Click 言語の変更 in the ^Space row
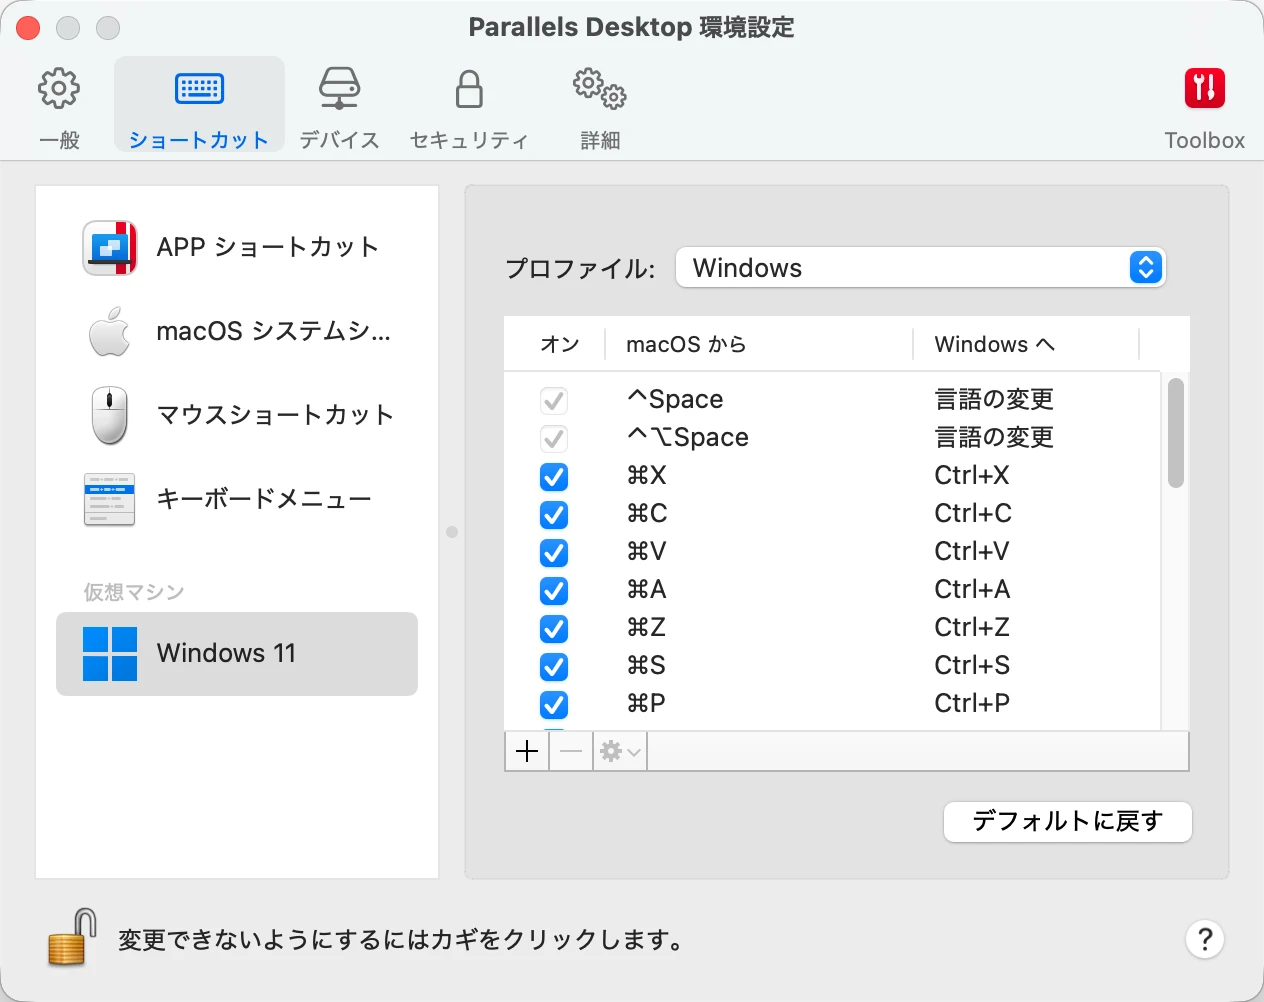The width and height of the screenshot is (1264, 1002). (x=994, y=400)
